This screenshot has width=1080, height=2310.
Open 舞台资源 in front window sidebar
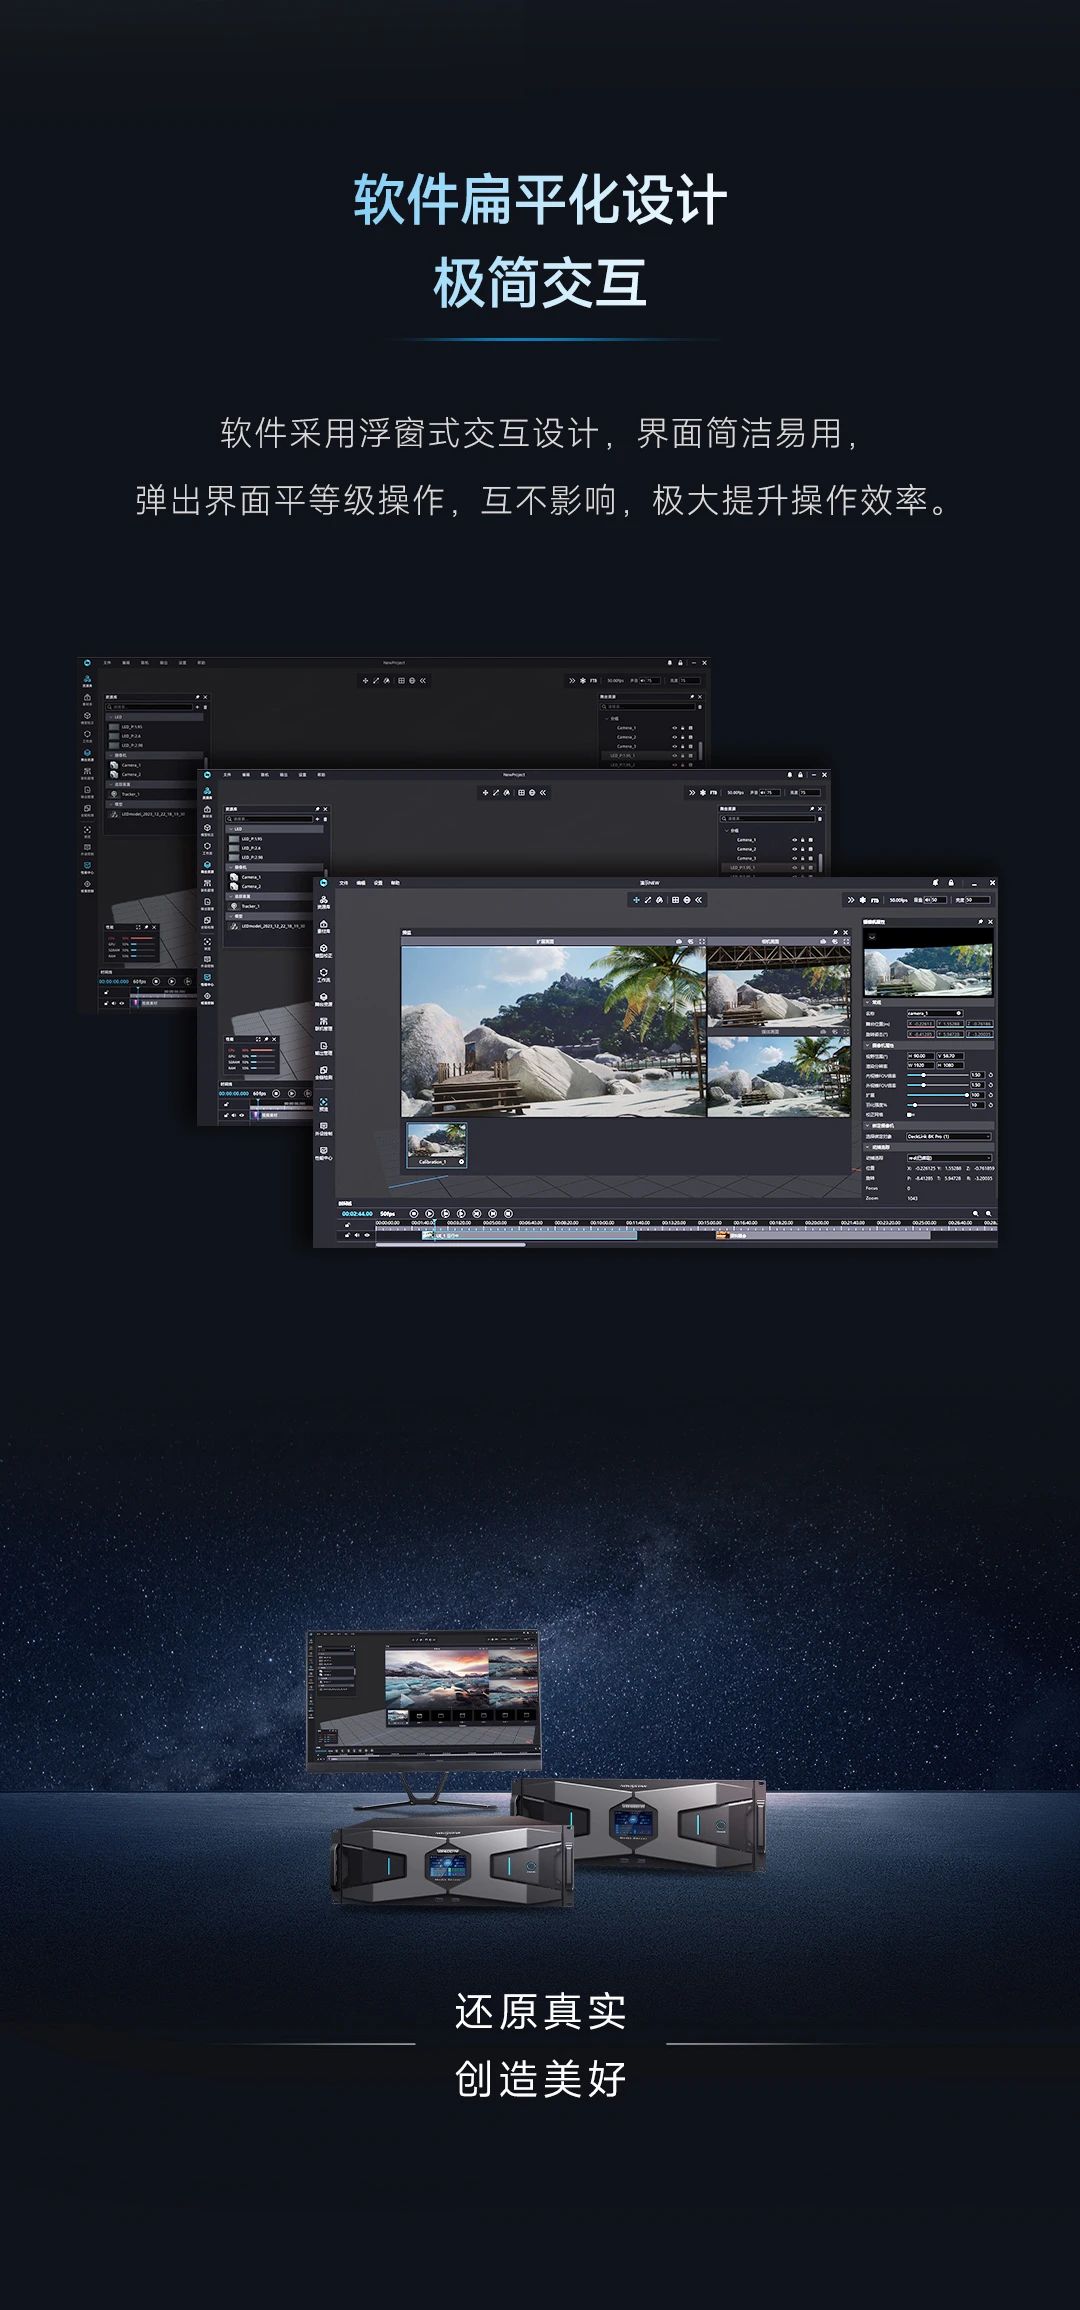(324, 999)
